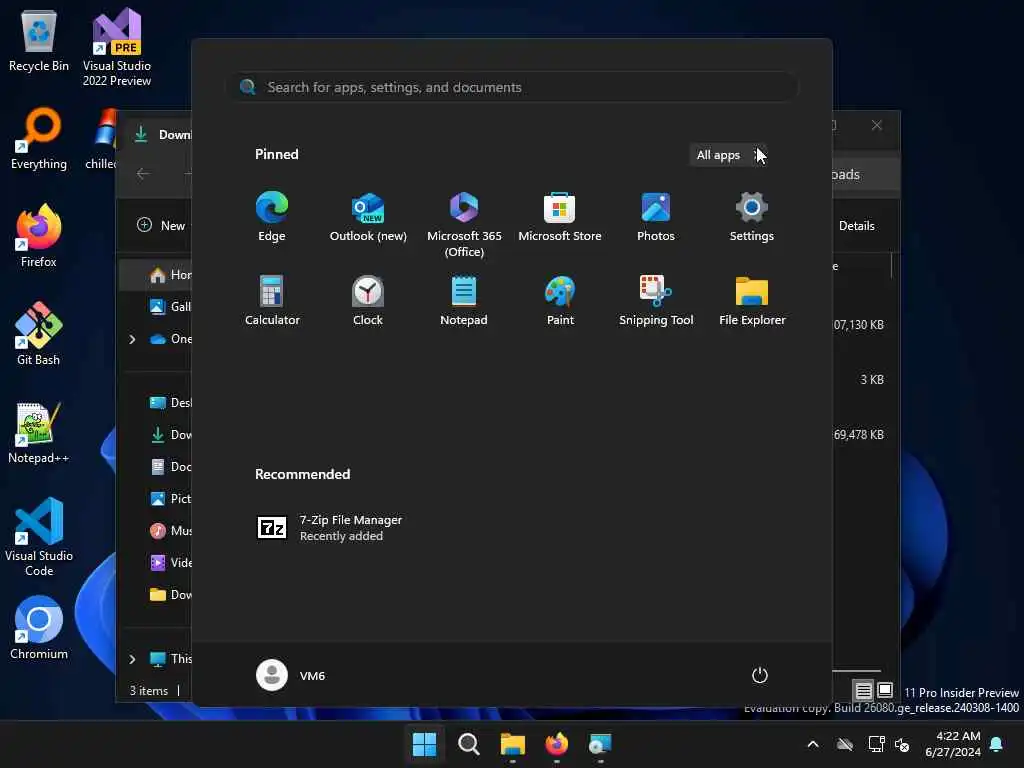Show hidden icons in system tray
The height and width of the screenshot is (768, 1024).
(813, 744)
